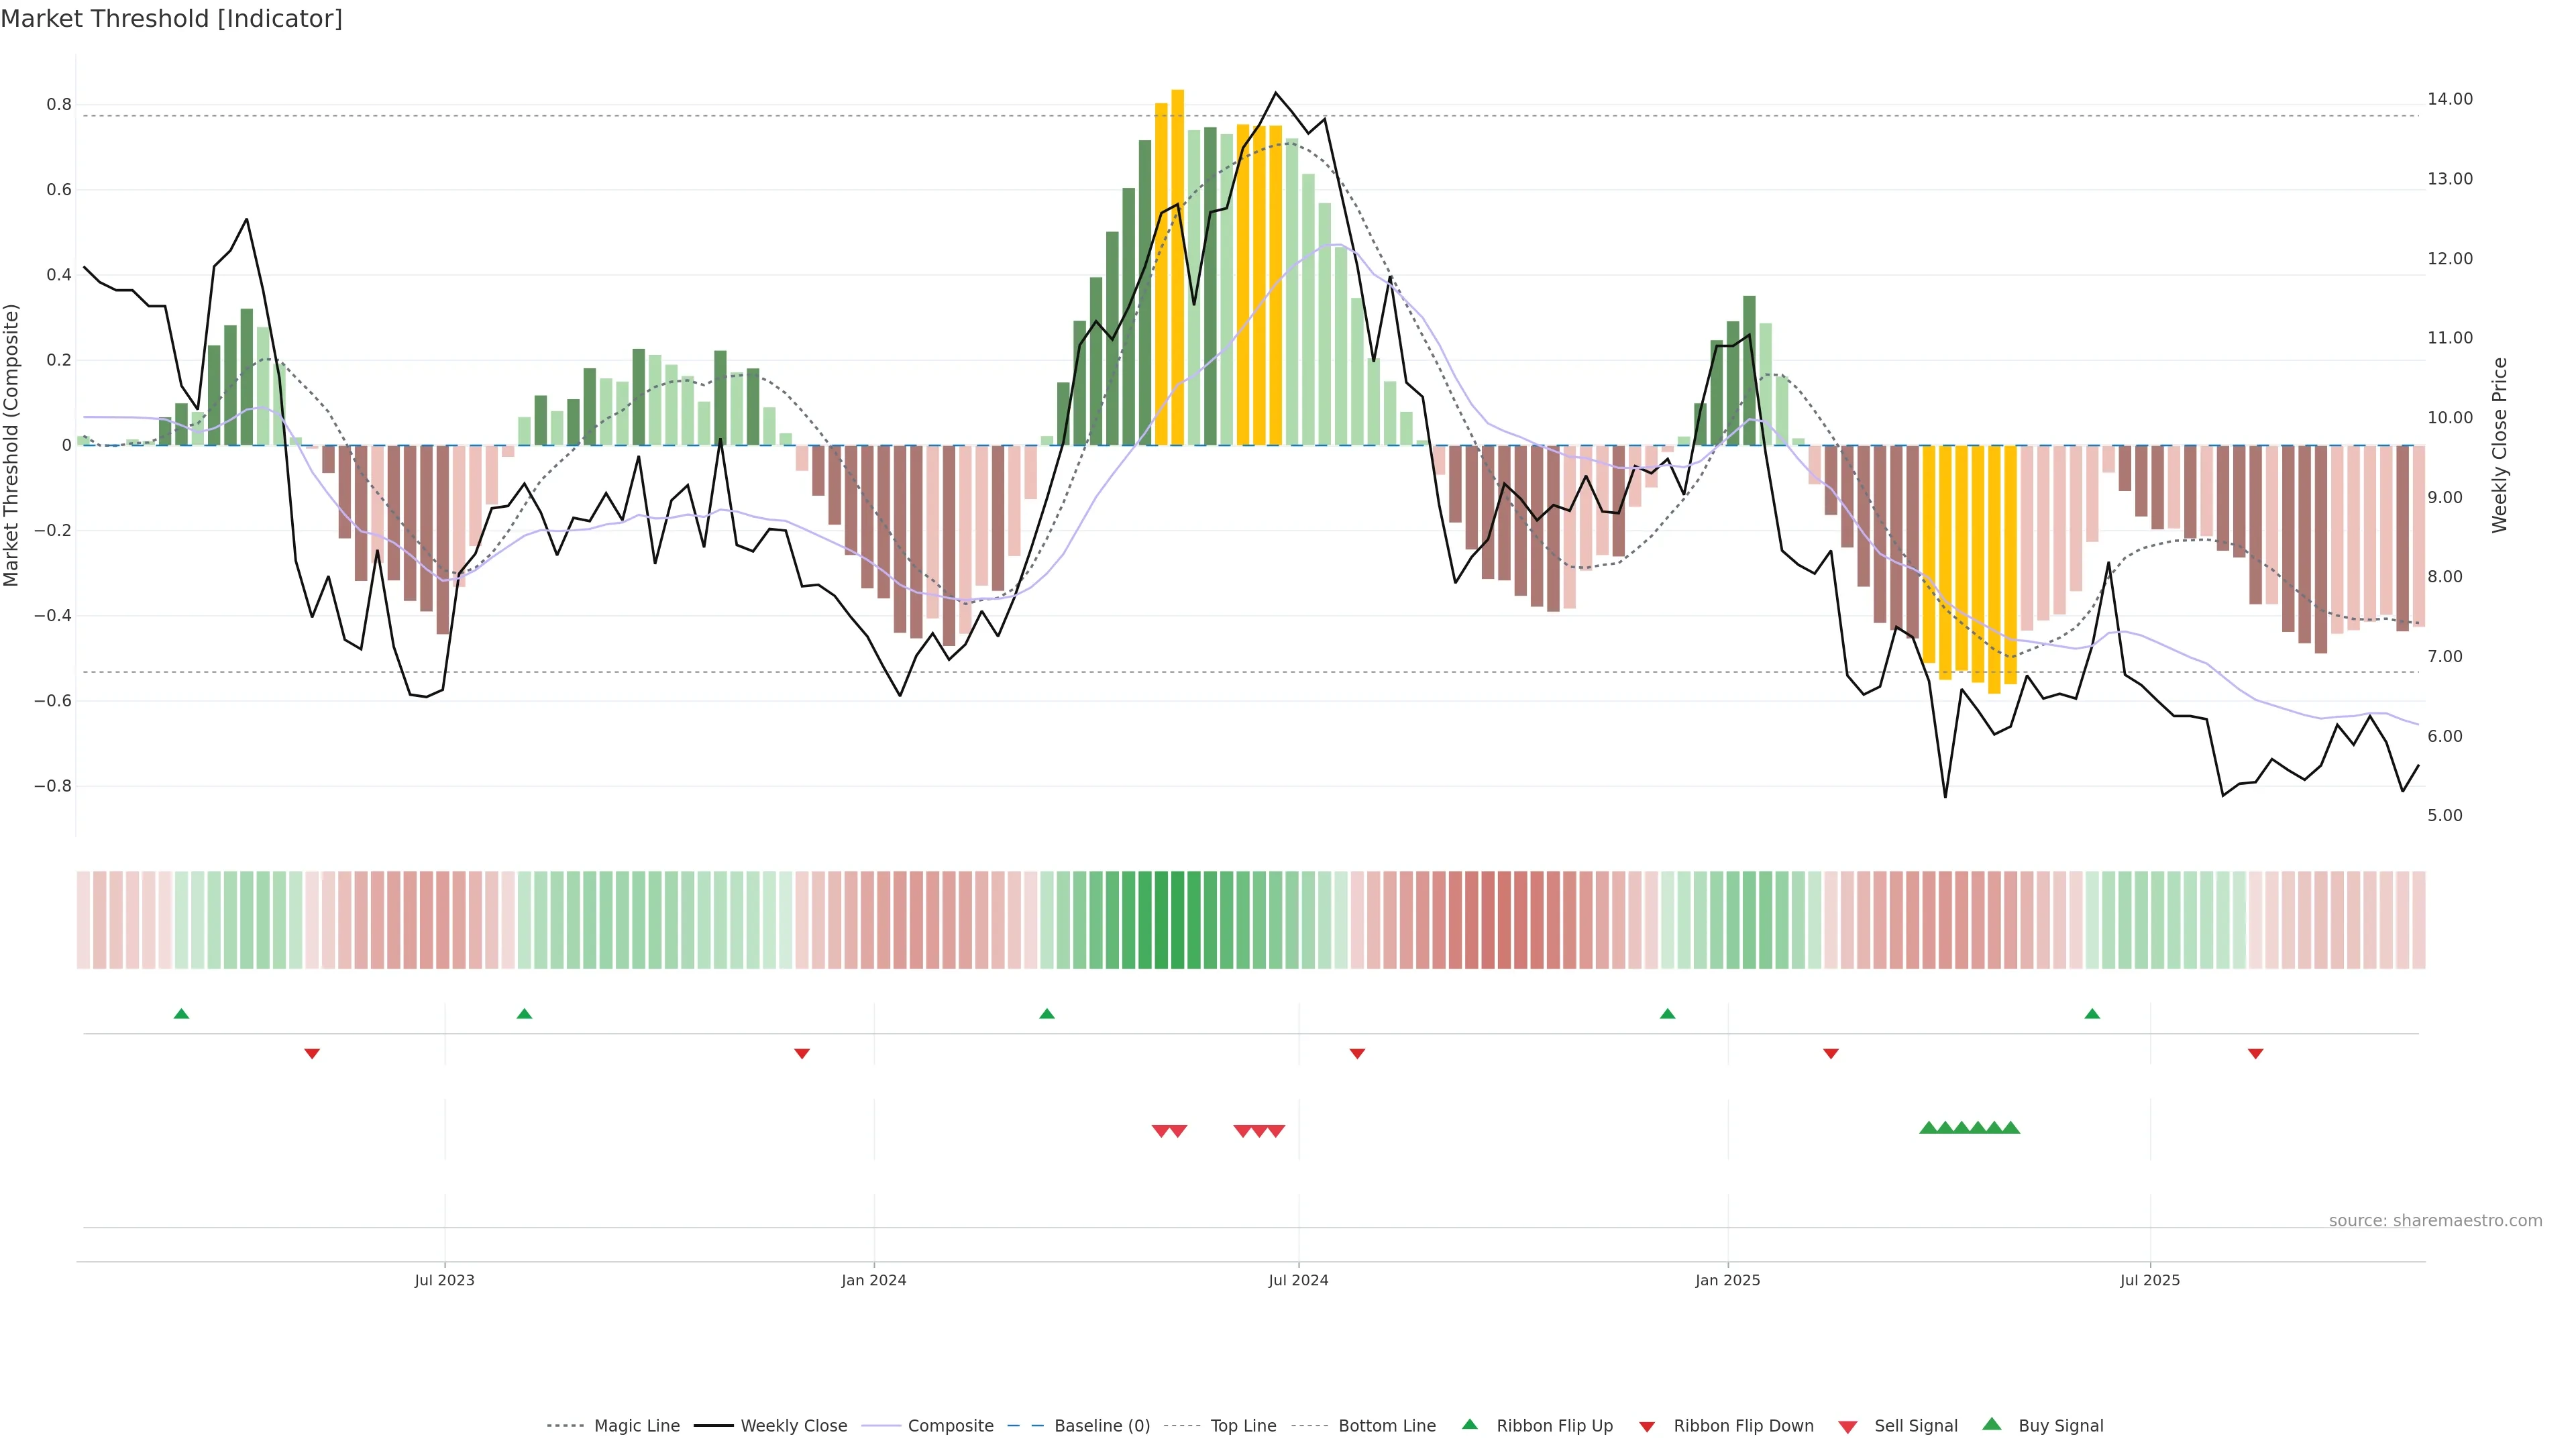
Task: Click the Market Threshold [Indicator] title
Action: [x=171, y=19]
